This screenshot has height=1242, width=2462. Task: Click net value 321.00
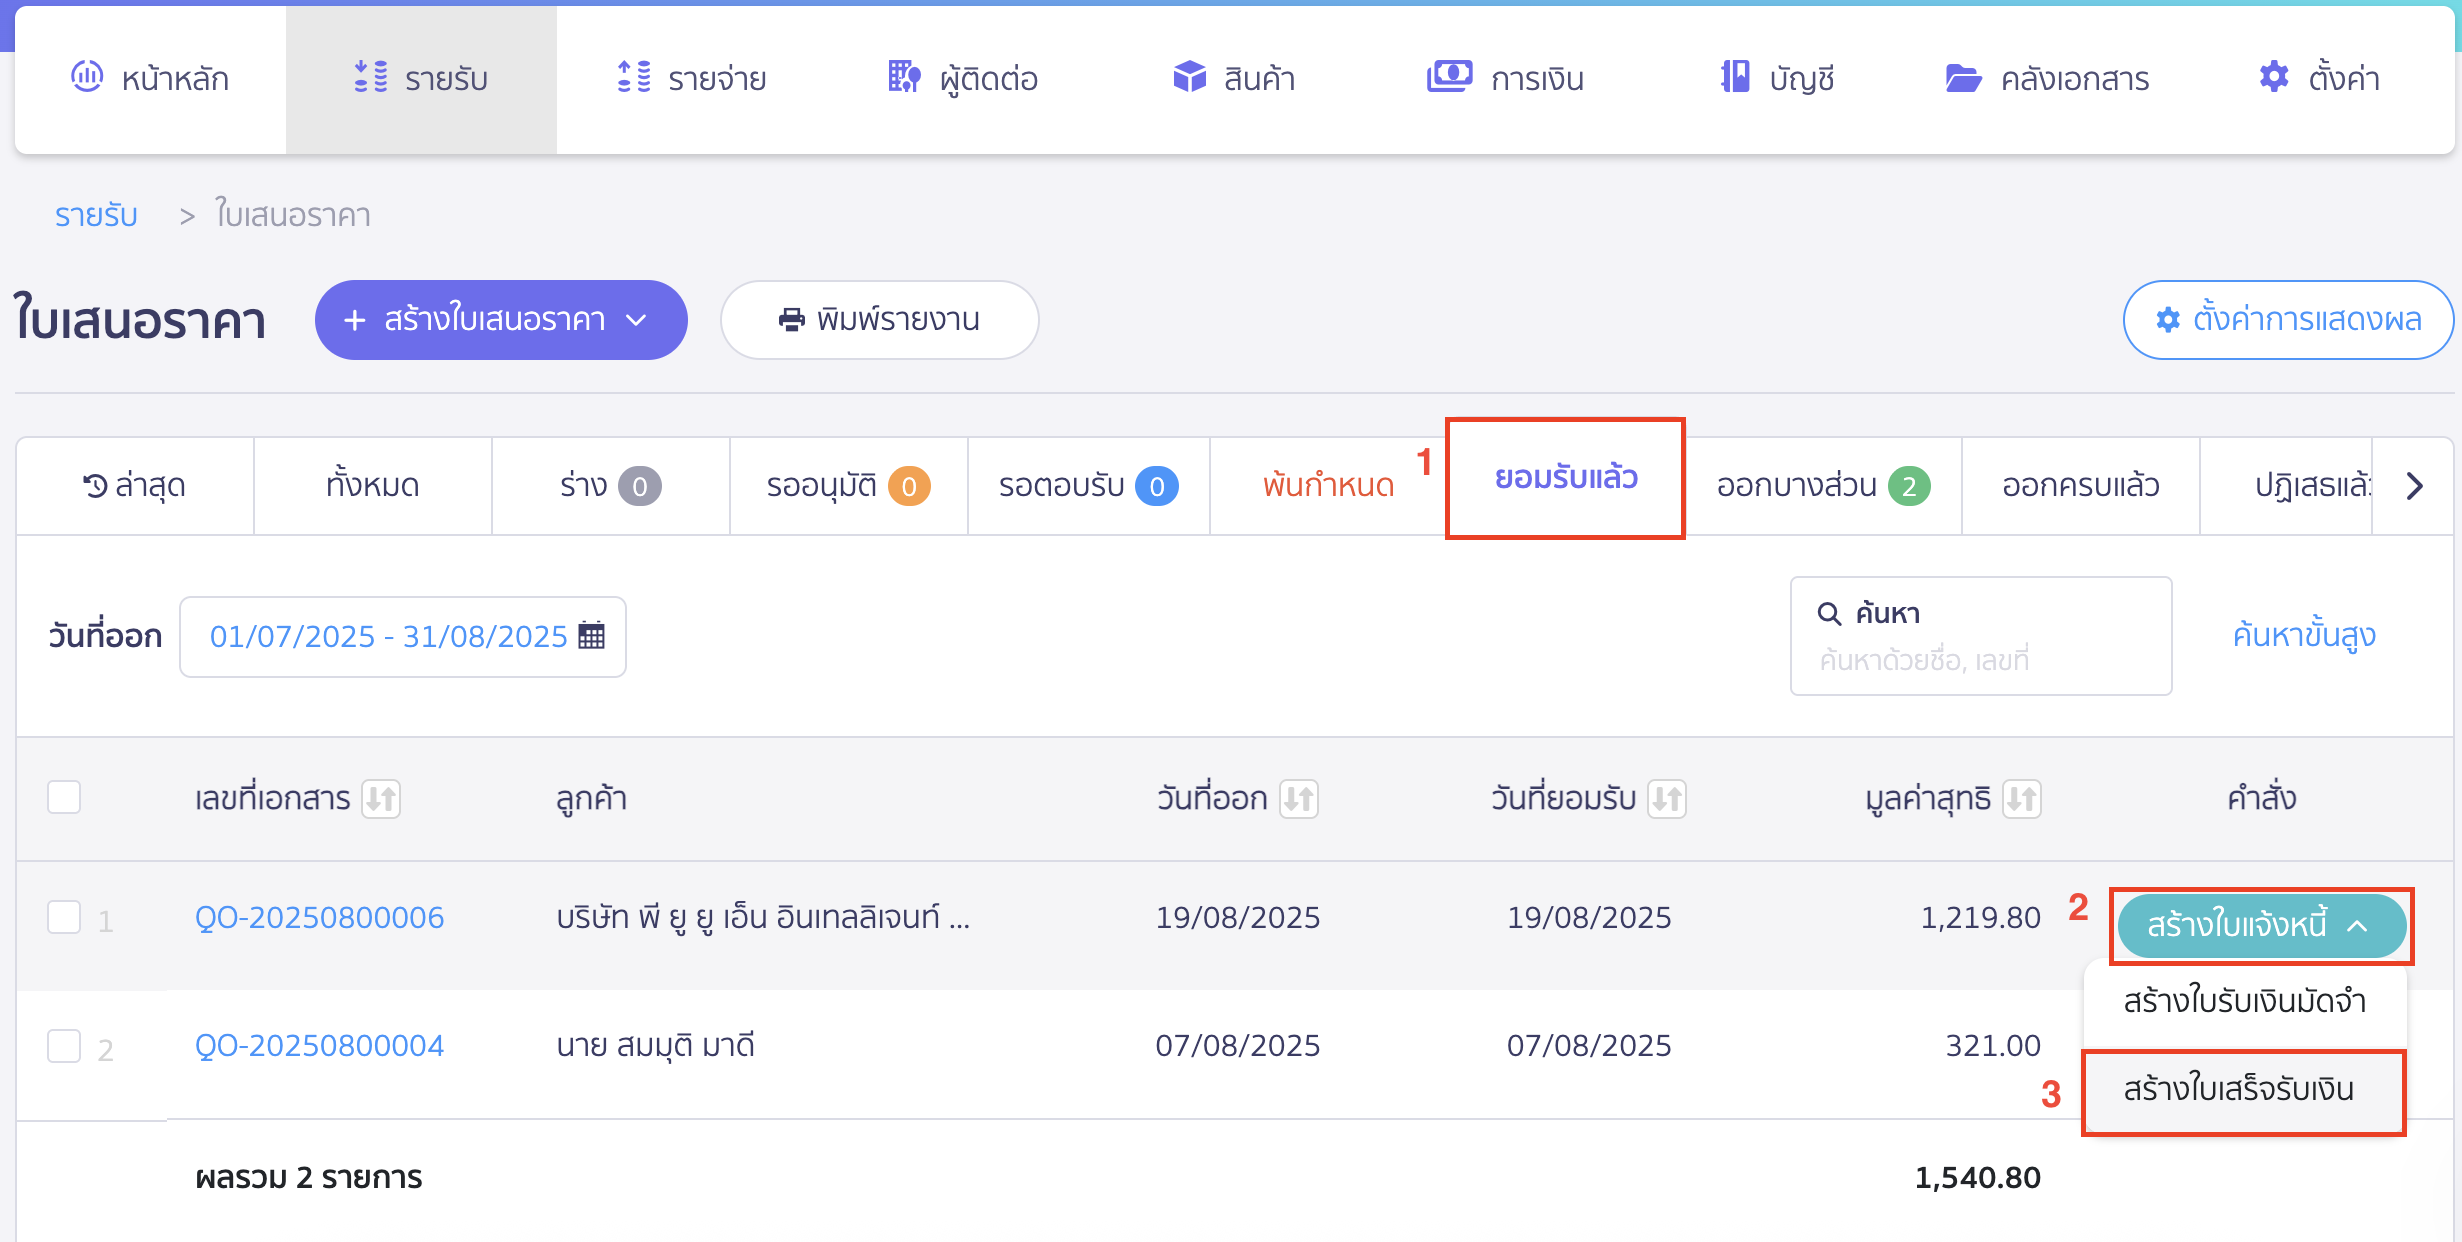[x=1992, y=1046]
